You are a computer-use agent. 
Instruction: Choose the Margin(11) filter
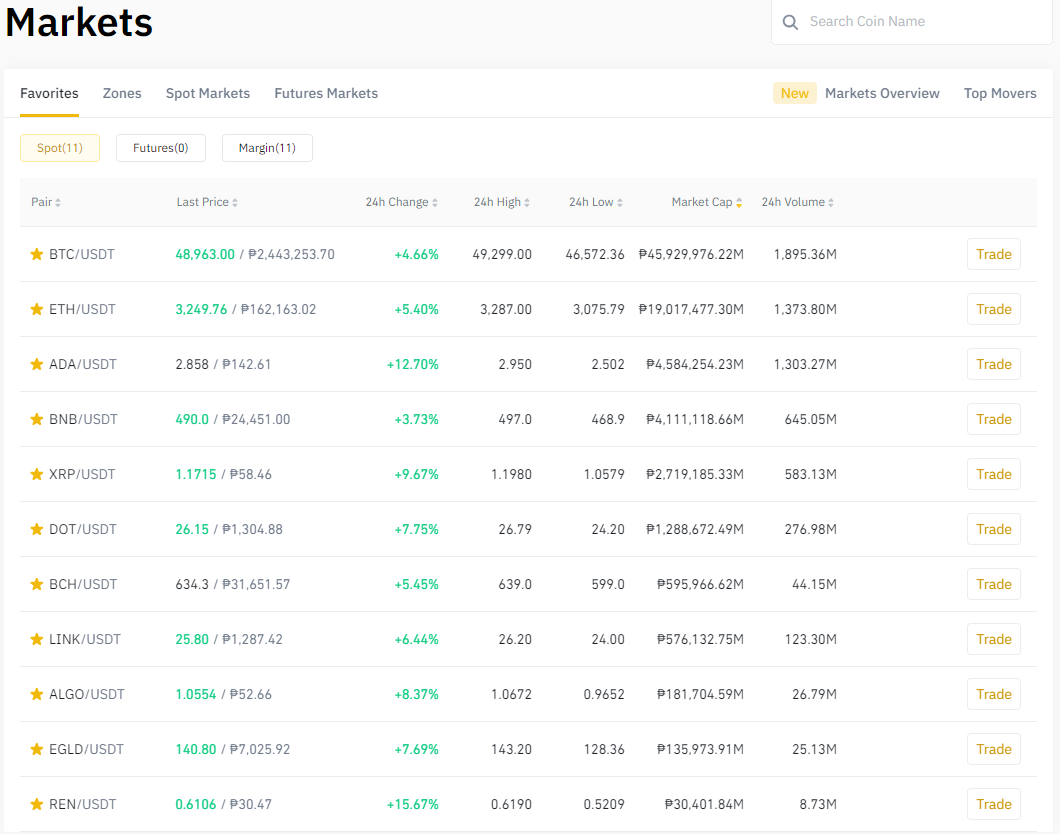coord(267,148)
